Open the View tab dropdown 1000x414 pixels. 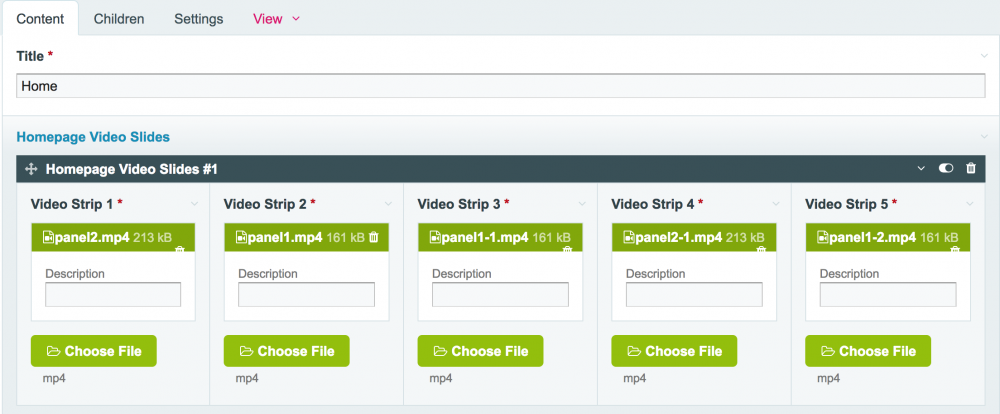277,19
